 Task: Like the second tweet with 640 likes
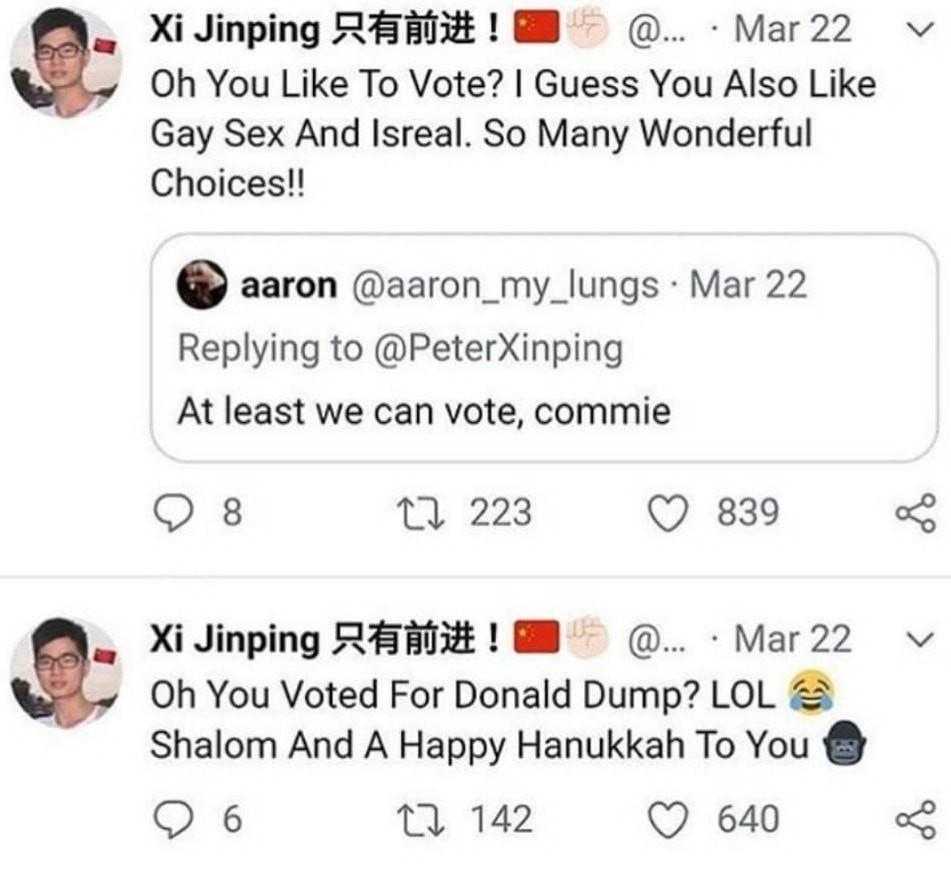click(666, 821)
